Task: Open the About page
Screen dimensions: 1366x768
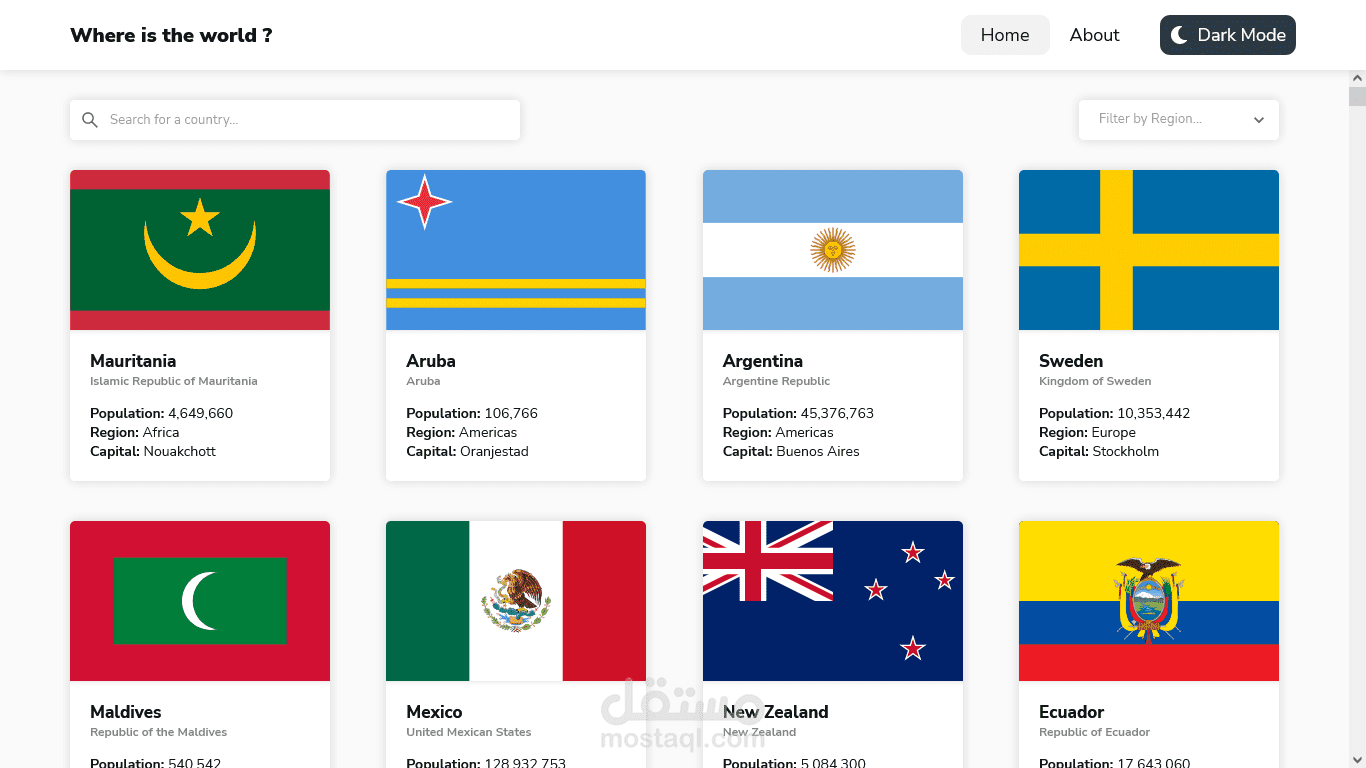Action: coord(1094,34)
